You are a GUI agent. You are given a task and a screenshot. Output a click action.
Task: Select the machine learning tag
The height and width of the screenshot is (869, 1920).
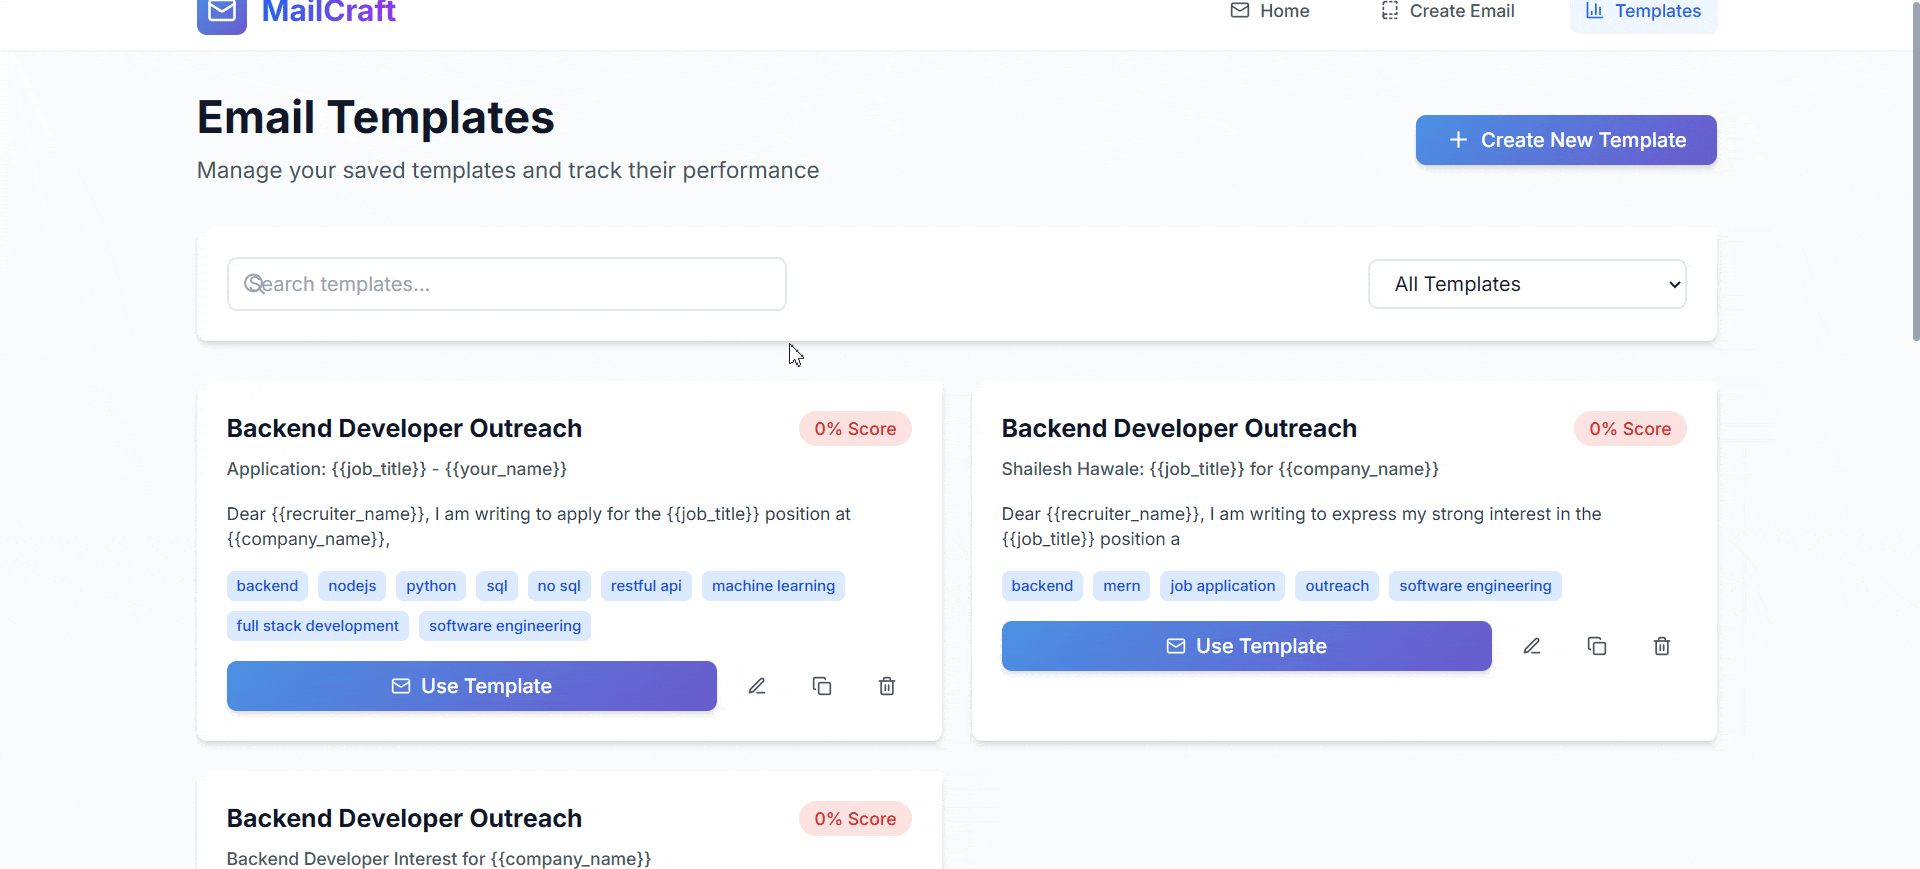[x=773, y=586]
